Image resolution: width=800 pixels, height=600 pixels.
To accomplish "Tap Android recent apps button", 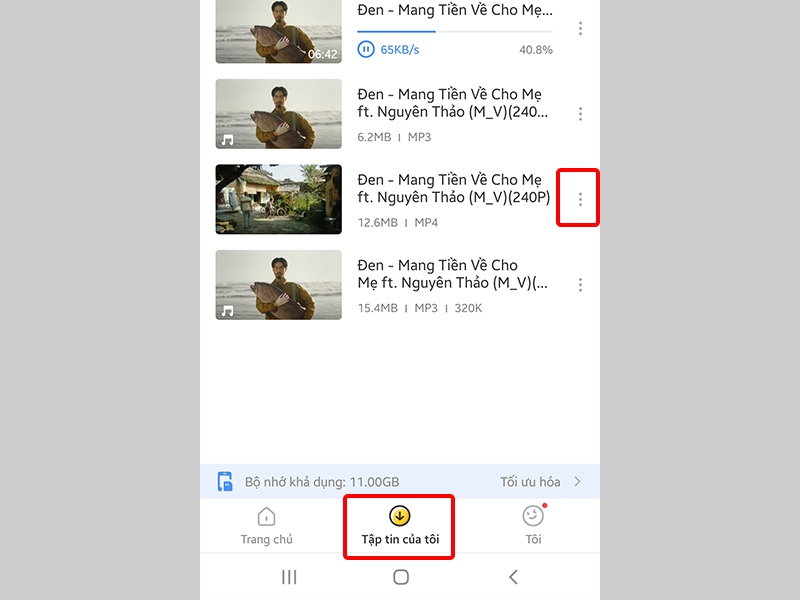I will [x=289, y=577].
